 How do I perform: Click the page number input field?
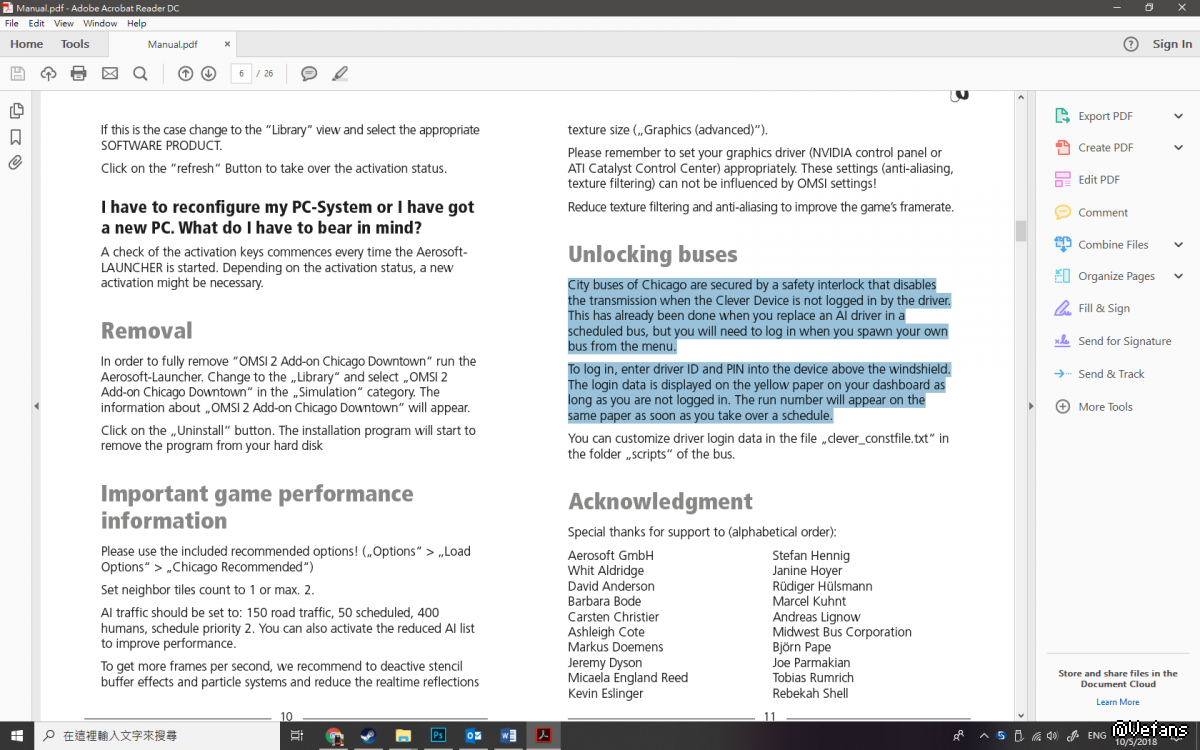pyautogui.click(x=241, y=73)
